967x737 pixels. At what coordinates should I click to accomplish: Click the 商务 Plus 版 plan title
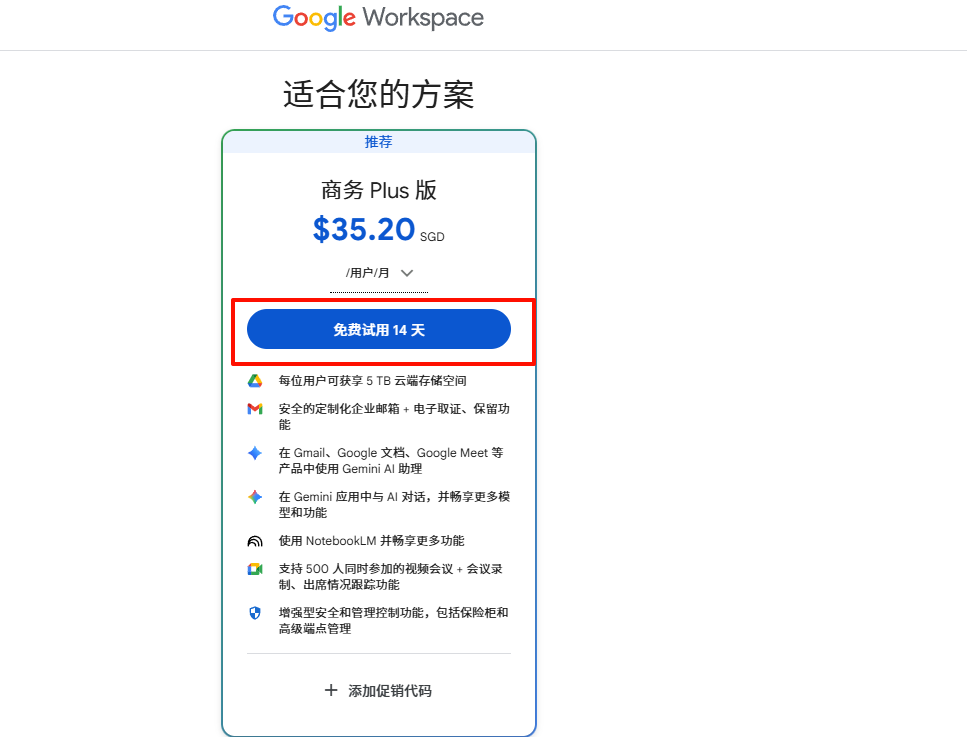(378, 190)
